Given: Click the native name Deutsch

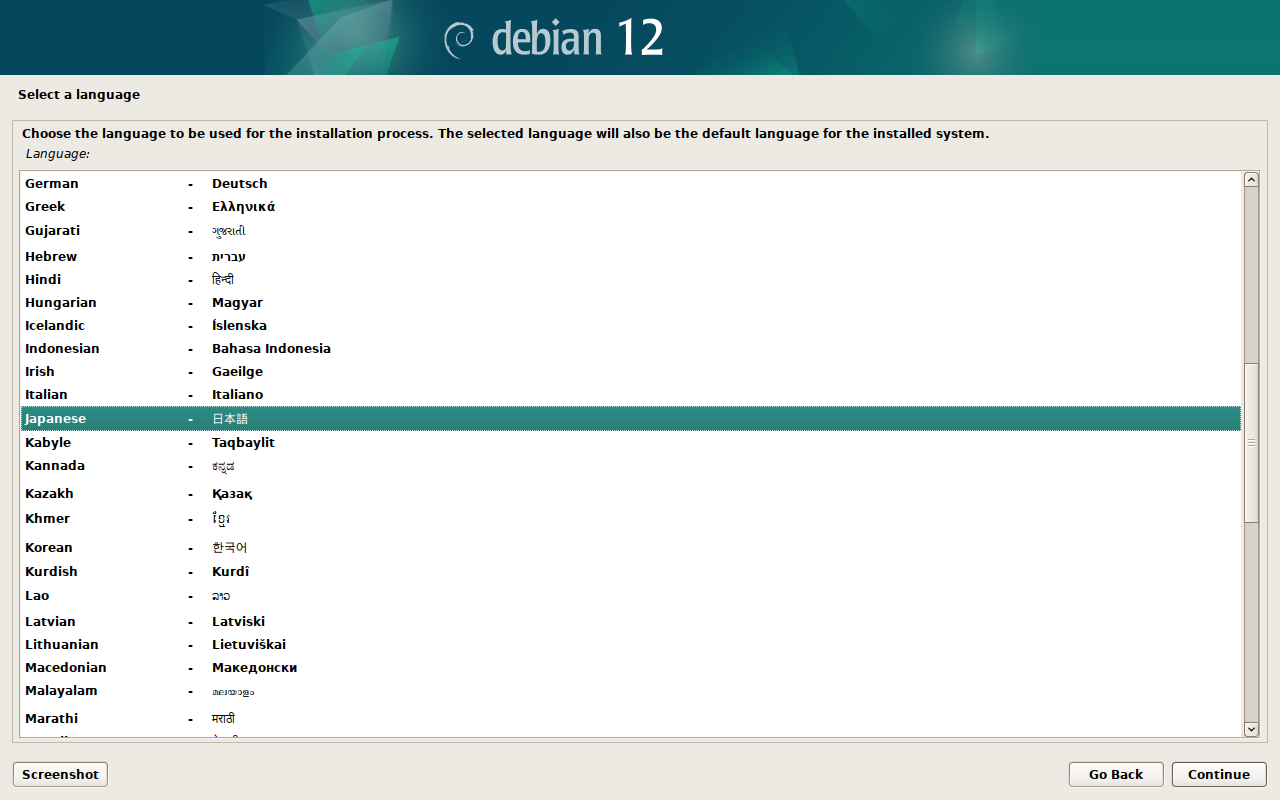Looking at the screenshot, I should (240, 183).
